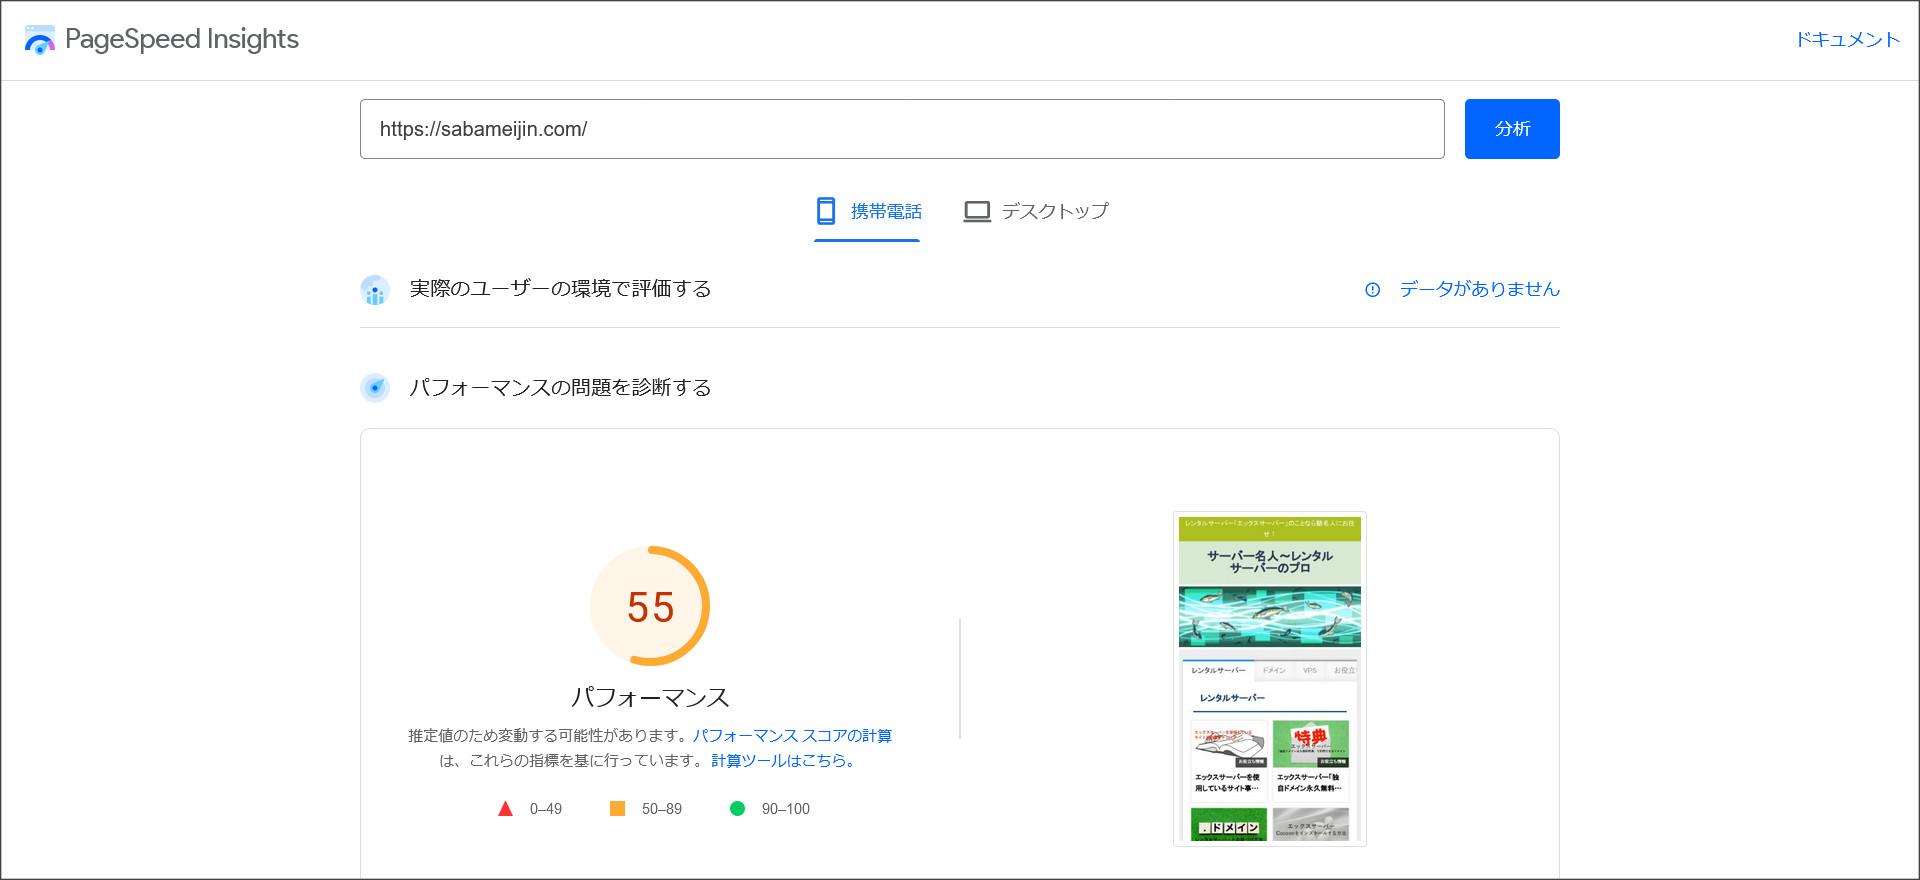The image size is (1920, 880).
Task: Click the 50–89 legend text
Action: tap(662, 809)
